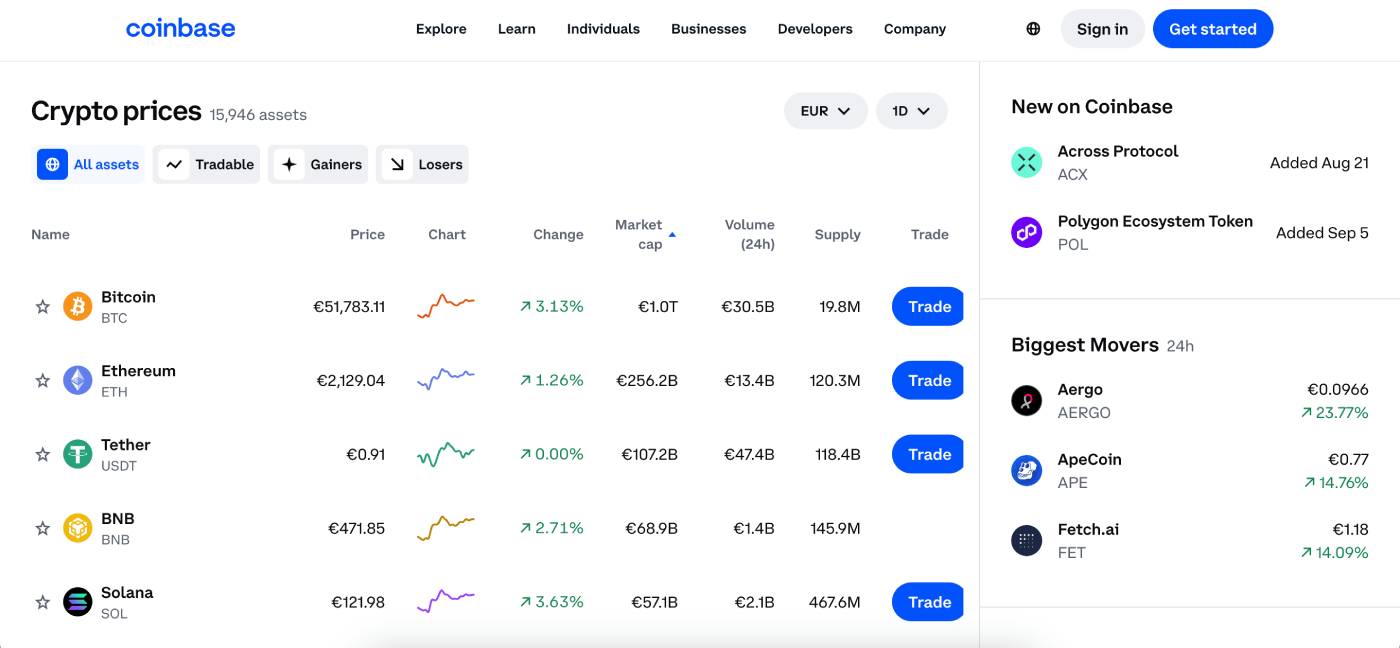The image size is (1400, 648).
Task: Click Bitcoin price €51,783.11
Action: point(349,307)
